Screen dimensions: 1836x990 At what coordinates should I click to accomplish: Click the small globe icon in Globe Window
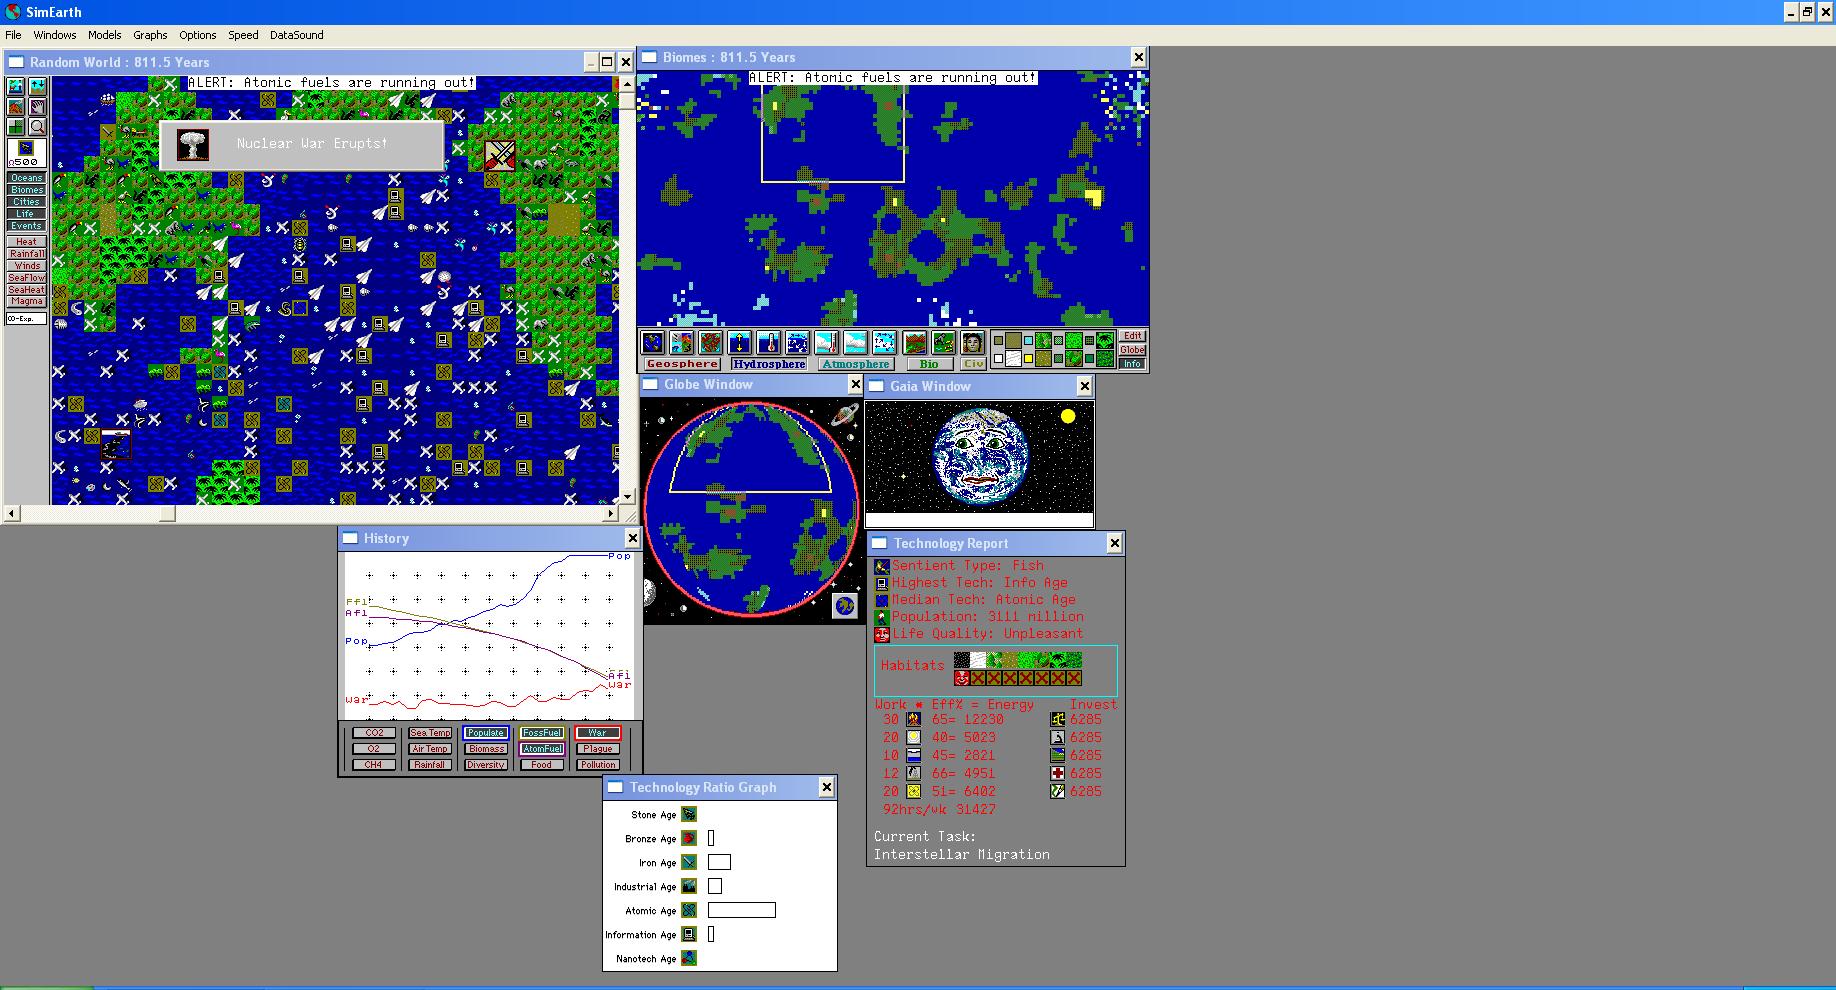pyautogui.click(x=845, y=606)
